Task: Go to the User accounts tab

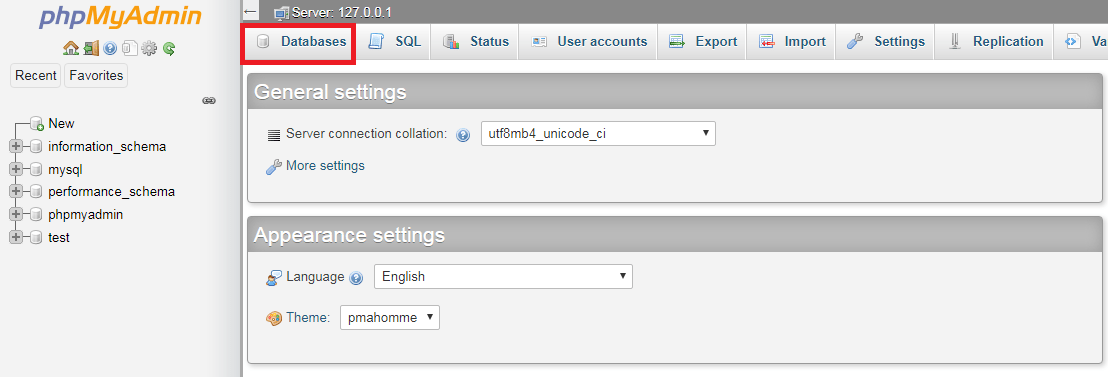Action: pos(589,42)
